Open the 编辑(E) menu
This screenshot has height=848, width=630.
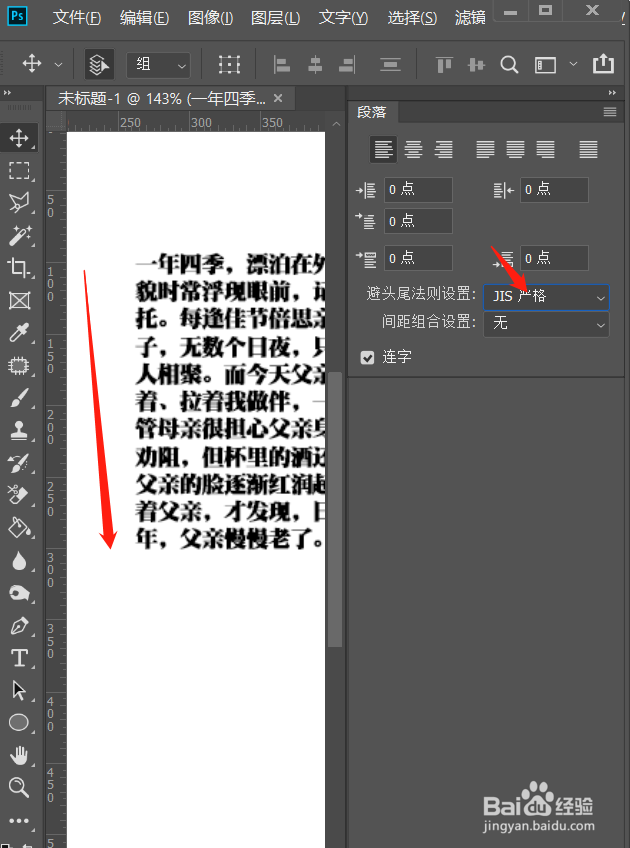pos(144,18)
